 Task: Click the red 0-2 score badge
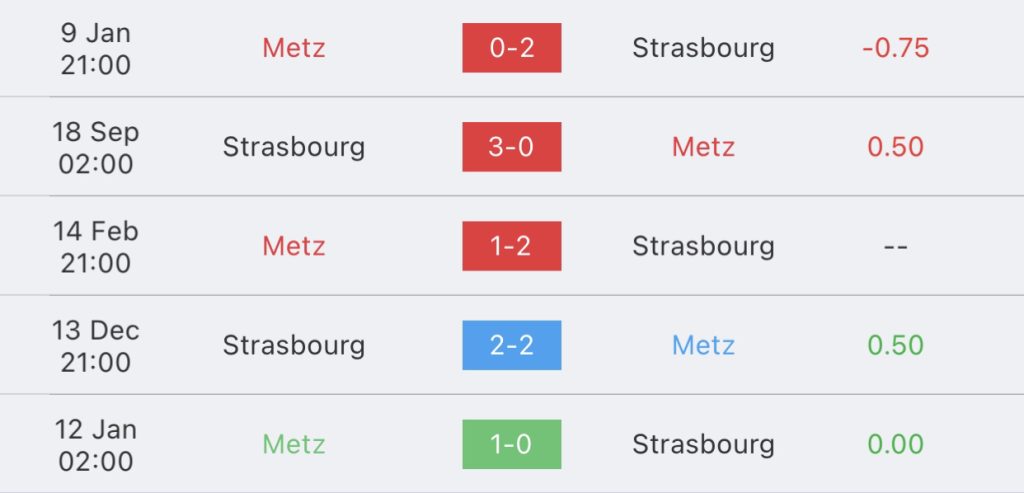click(511, 48)
